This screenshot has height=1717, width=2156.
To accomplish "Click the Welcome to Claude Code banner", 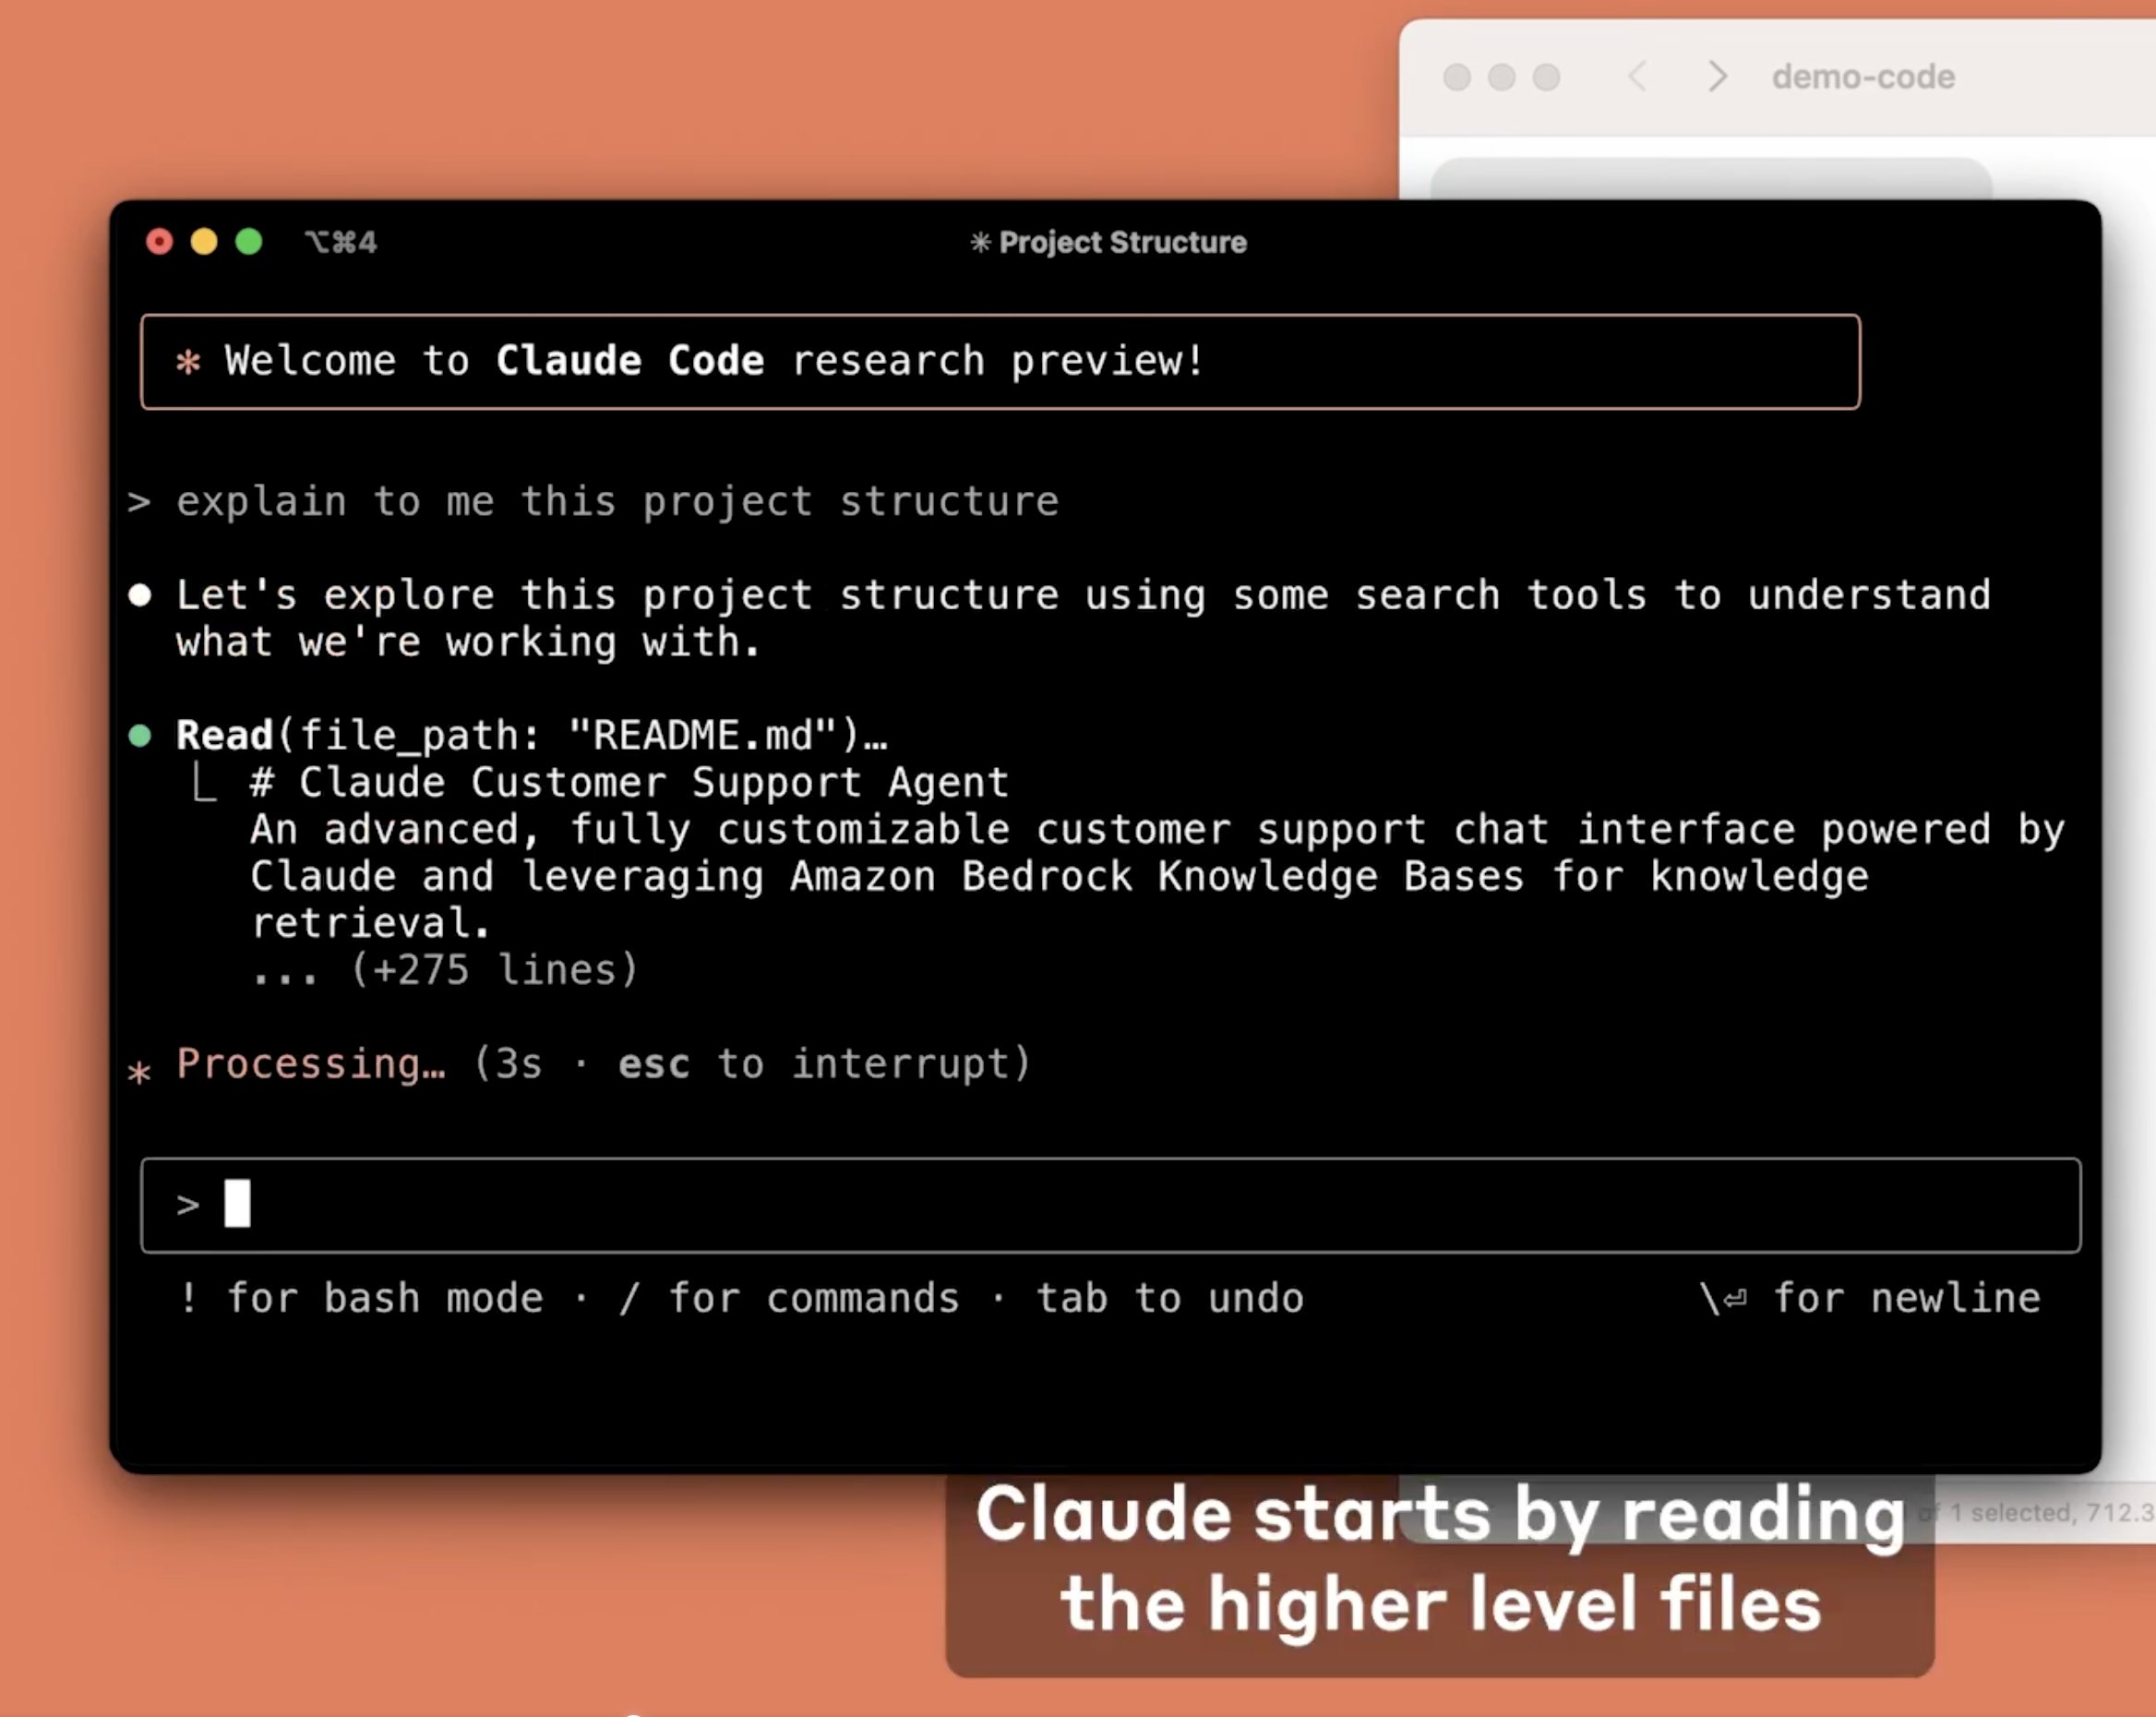I will point(1000,362).
